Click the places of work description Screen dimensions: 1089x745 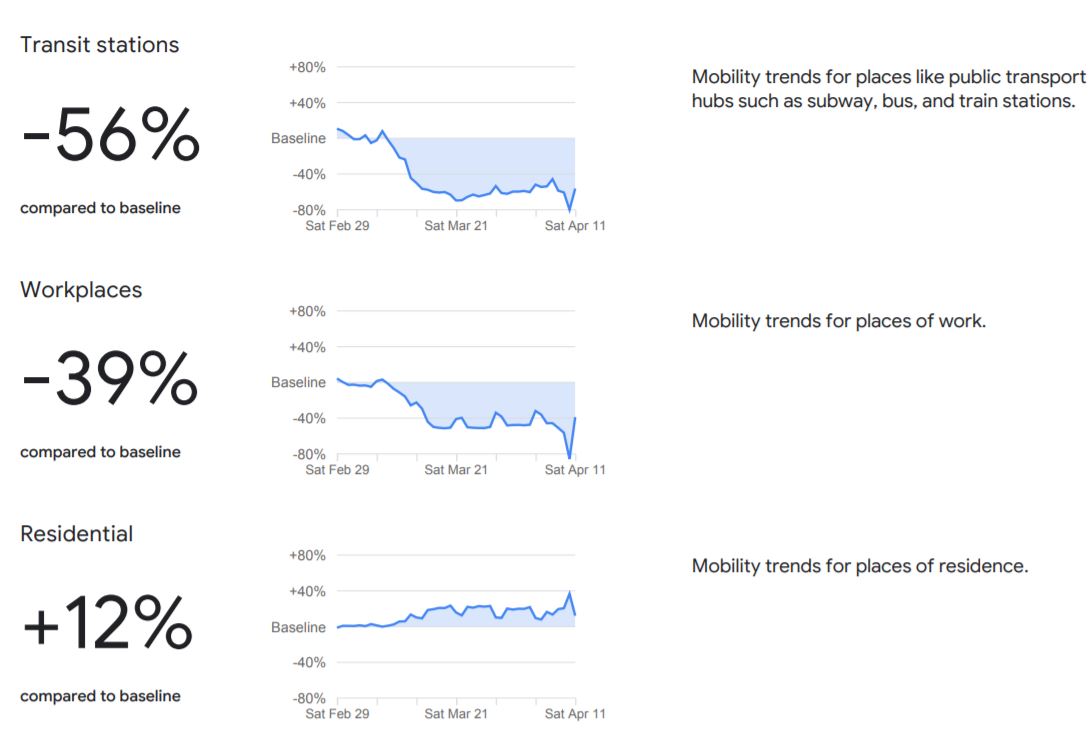(x=838, y=321)
